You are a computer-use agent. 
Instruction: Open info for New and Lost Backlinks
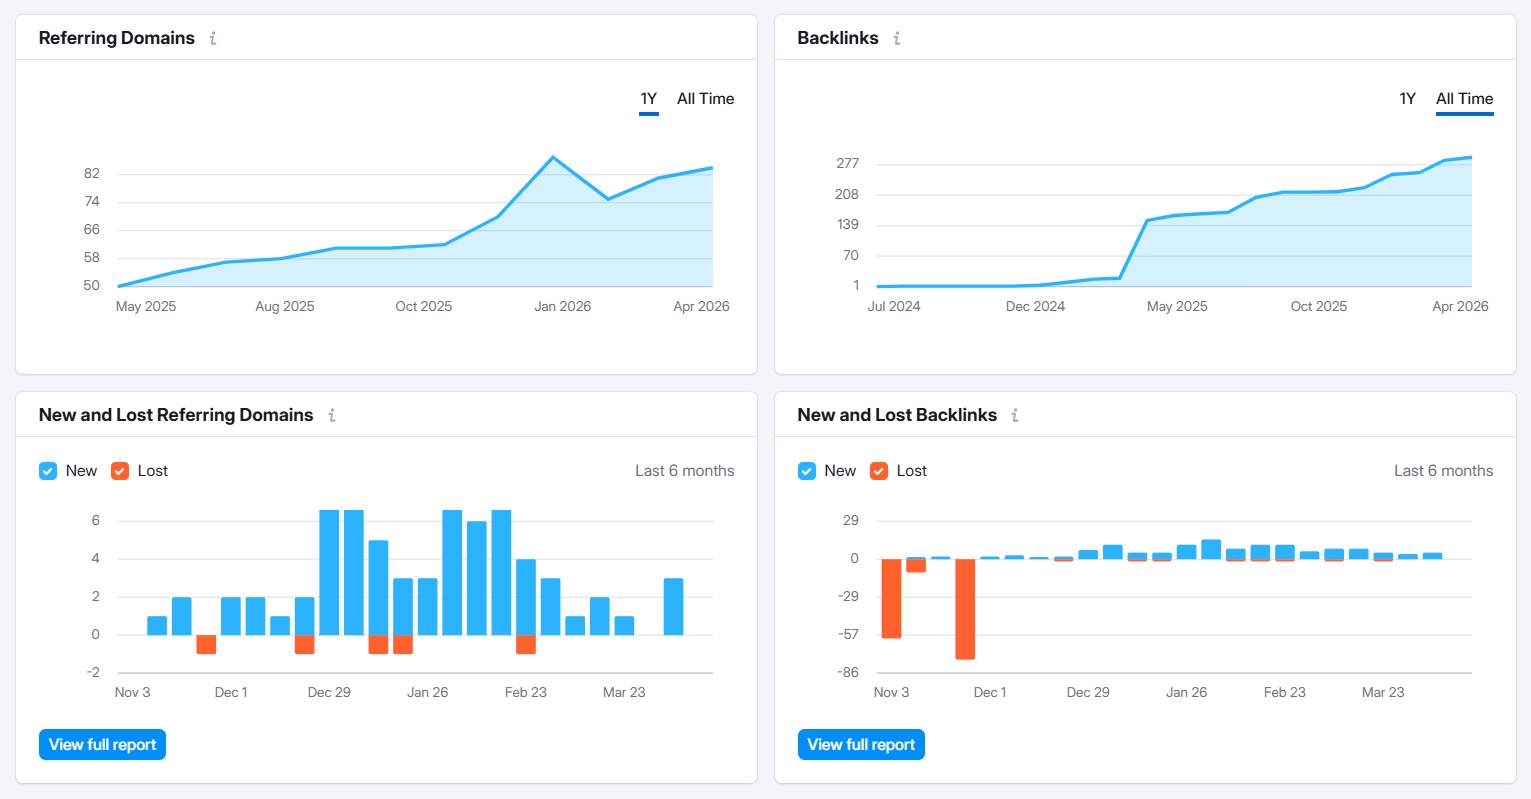pyautogui.click(x=1015, y=415)
